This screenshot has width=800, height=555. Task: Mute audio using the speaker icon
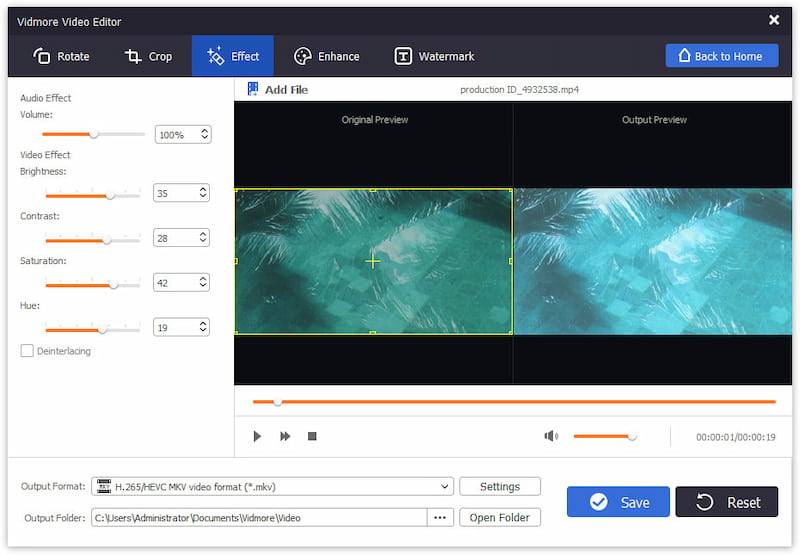tap(550, 436)
